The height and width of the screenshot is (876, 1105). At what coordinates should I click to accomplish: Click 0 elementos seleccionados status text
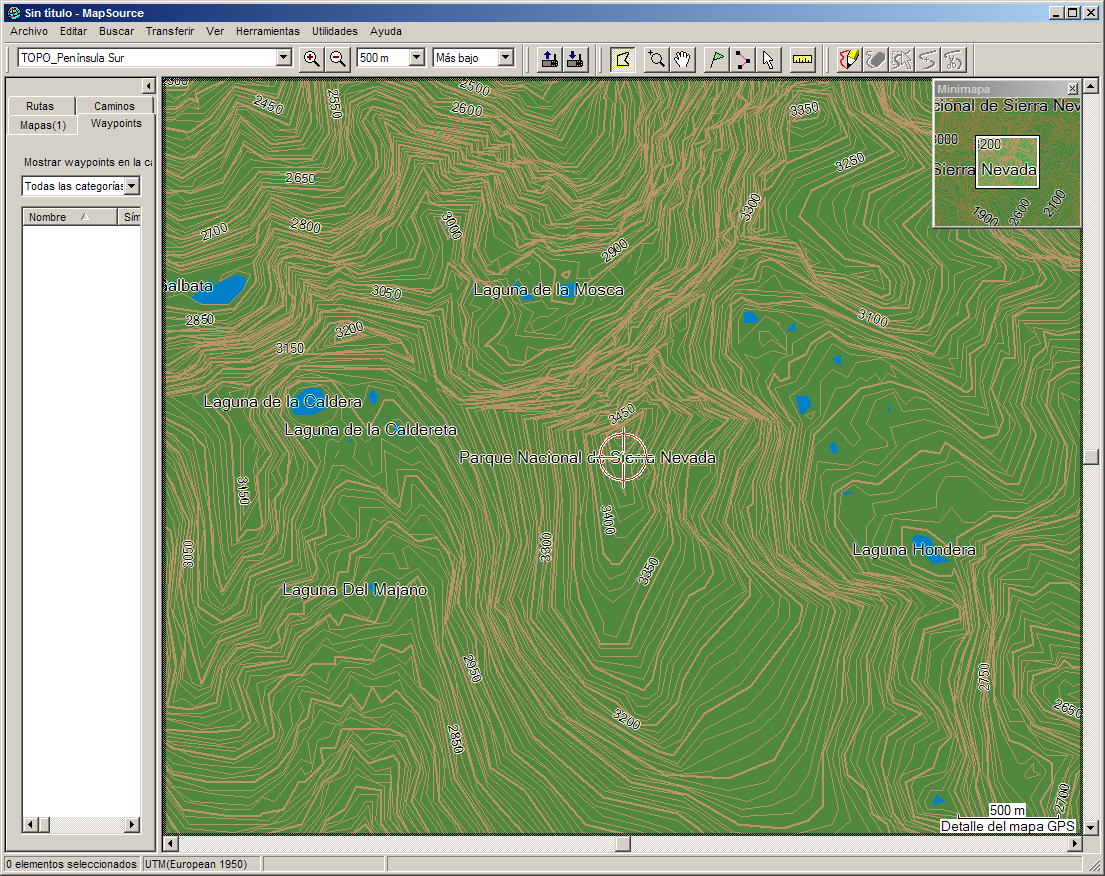(72, 864)
